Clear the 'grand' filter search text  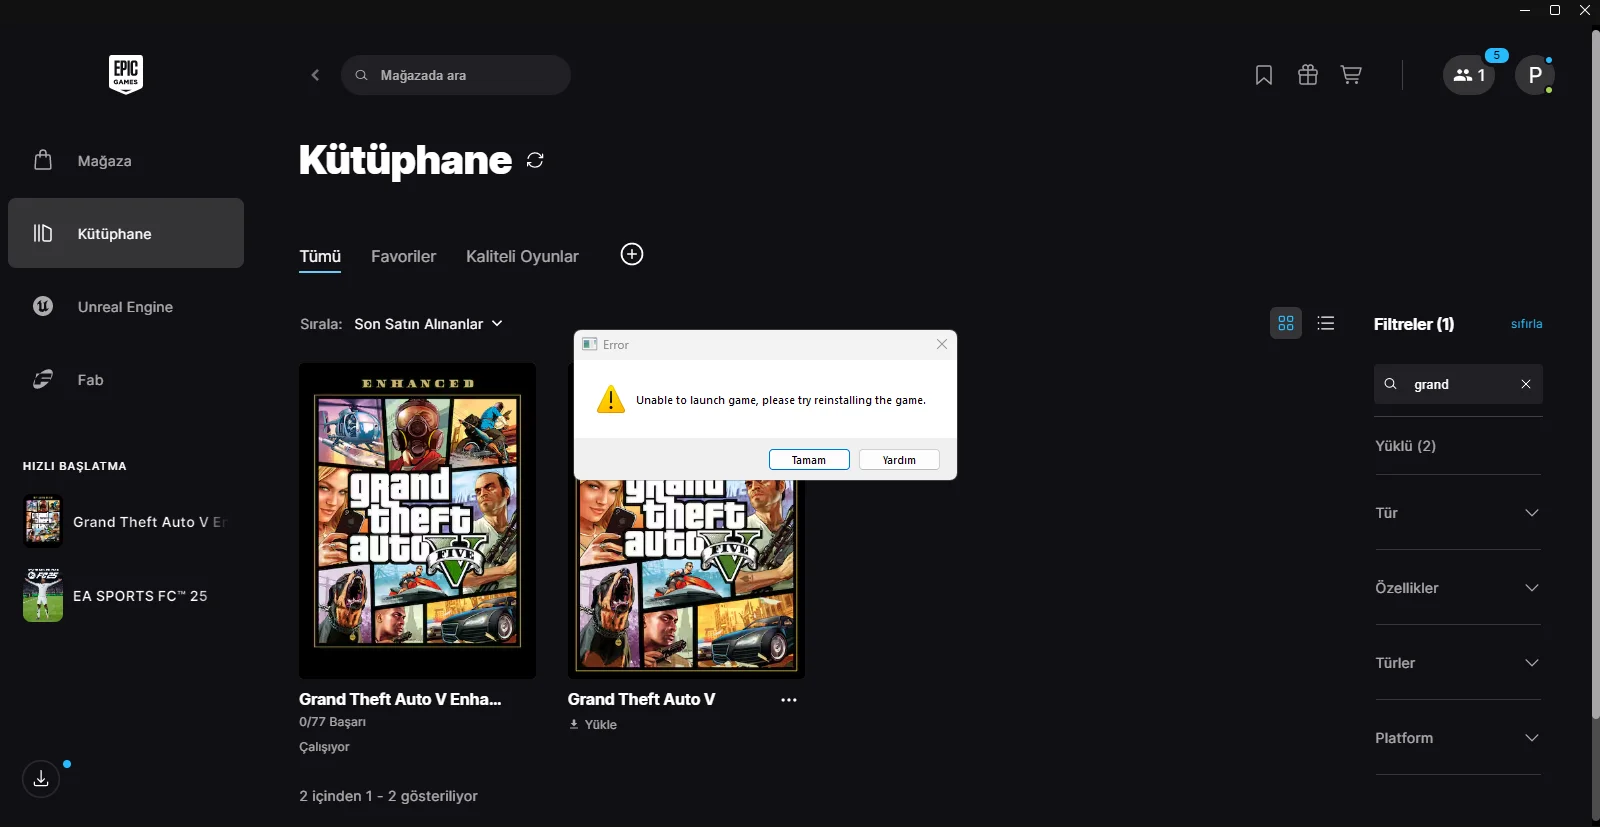click(1526, 384)
